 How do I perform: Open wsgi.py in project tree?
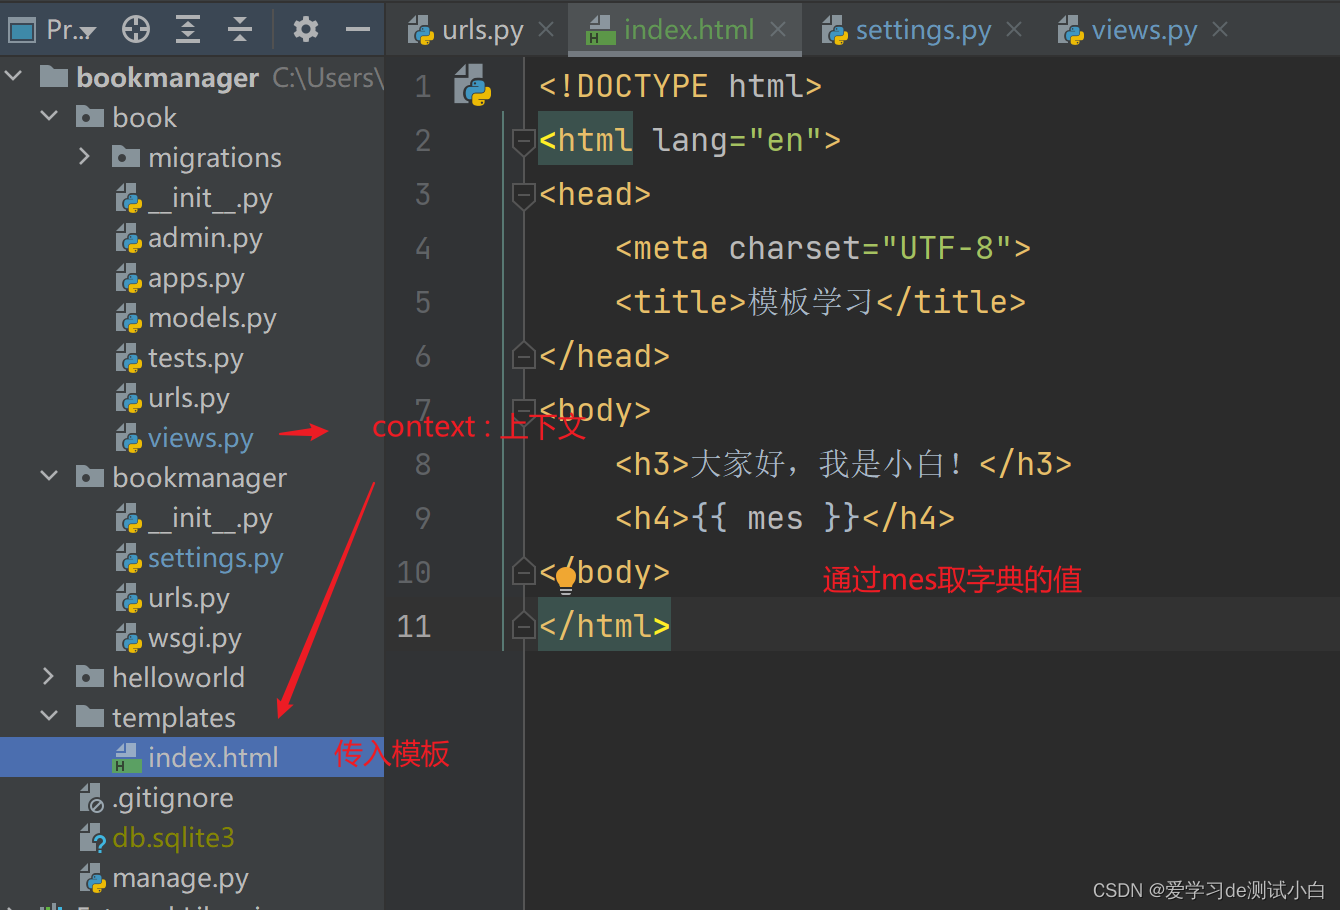[195, 638]
